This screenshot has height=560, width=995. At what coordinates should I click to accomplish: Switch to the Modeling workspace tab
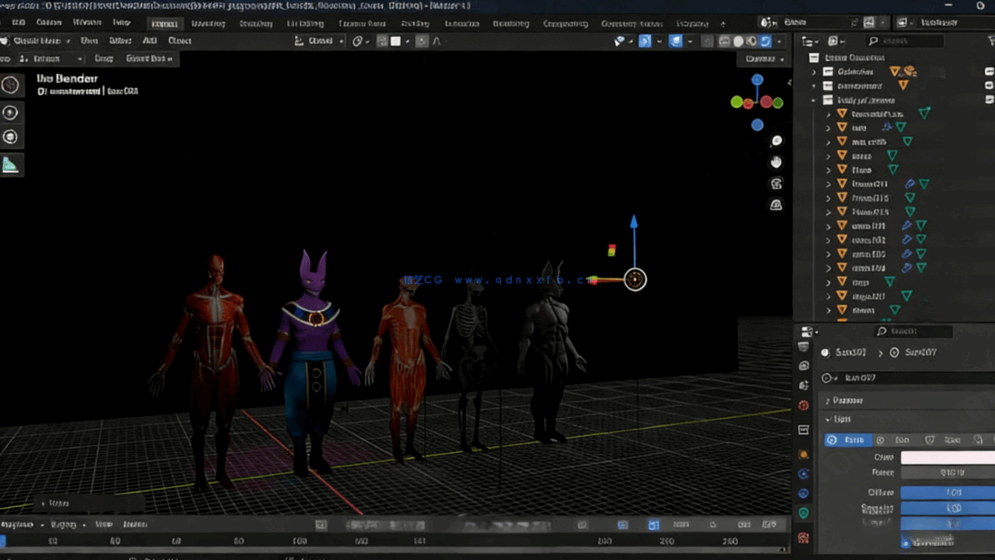pyautogui.click(x=208, y=23)
